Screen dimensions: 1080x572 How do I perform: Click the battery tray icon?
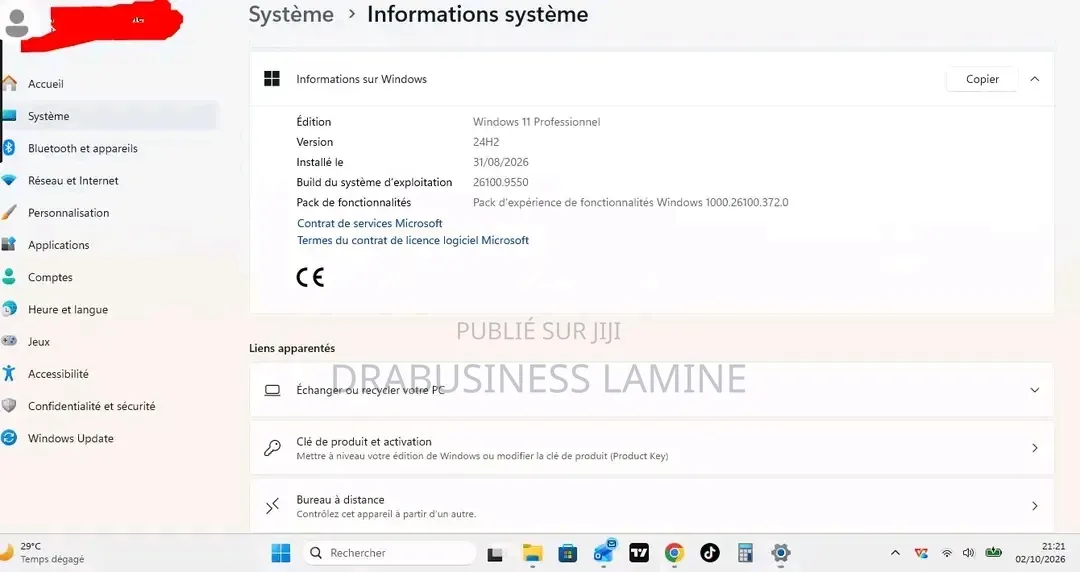point(993,552)
